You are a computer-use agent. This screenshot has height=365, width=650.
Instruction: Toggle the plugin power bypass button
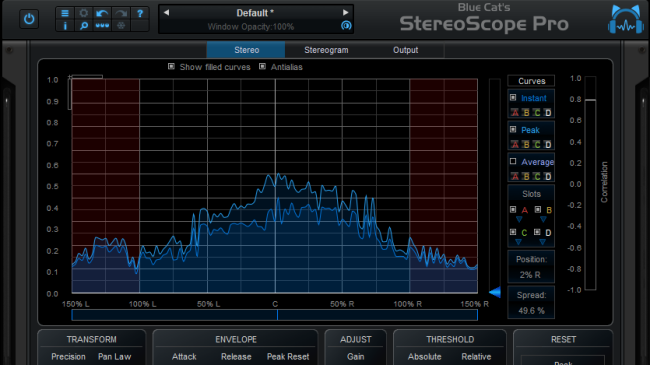click(x=29, y=19)
